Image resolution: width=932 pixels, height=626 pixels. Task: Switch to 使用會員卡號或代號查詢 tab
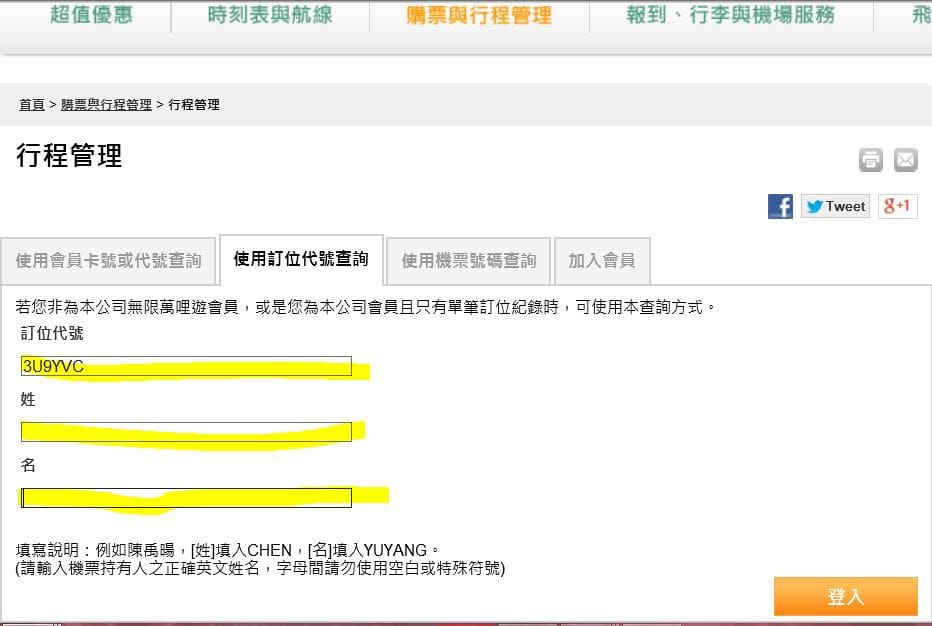coord(108,261)
